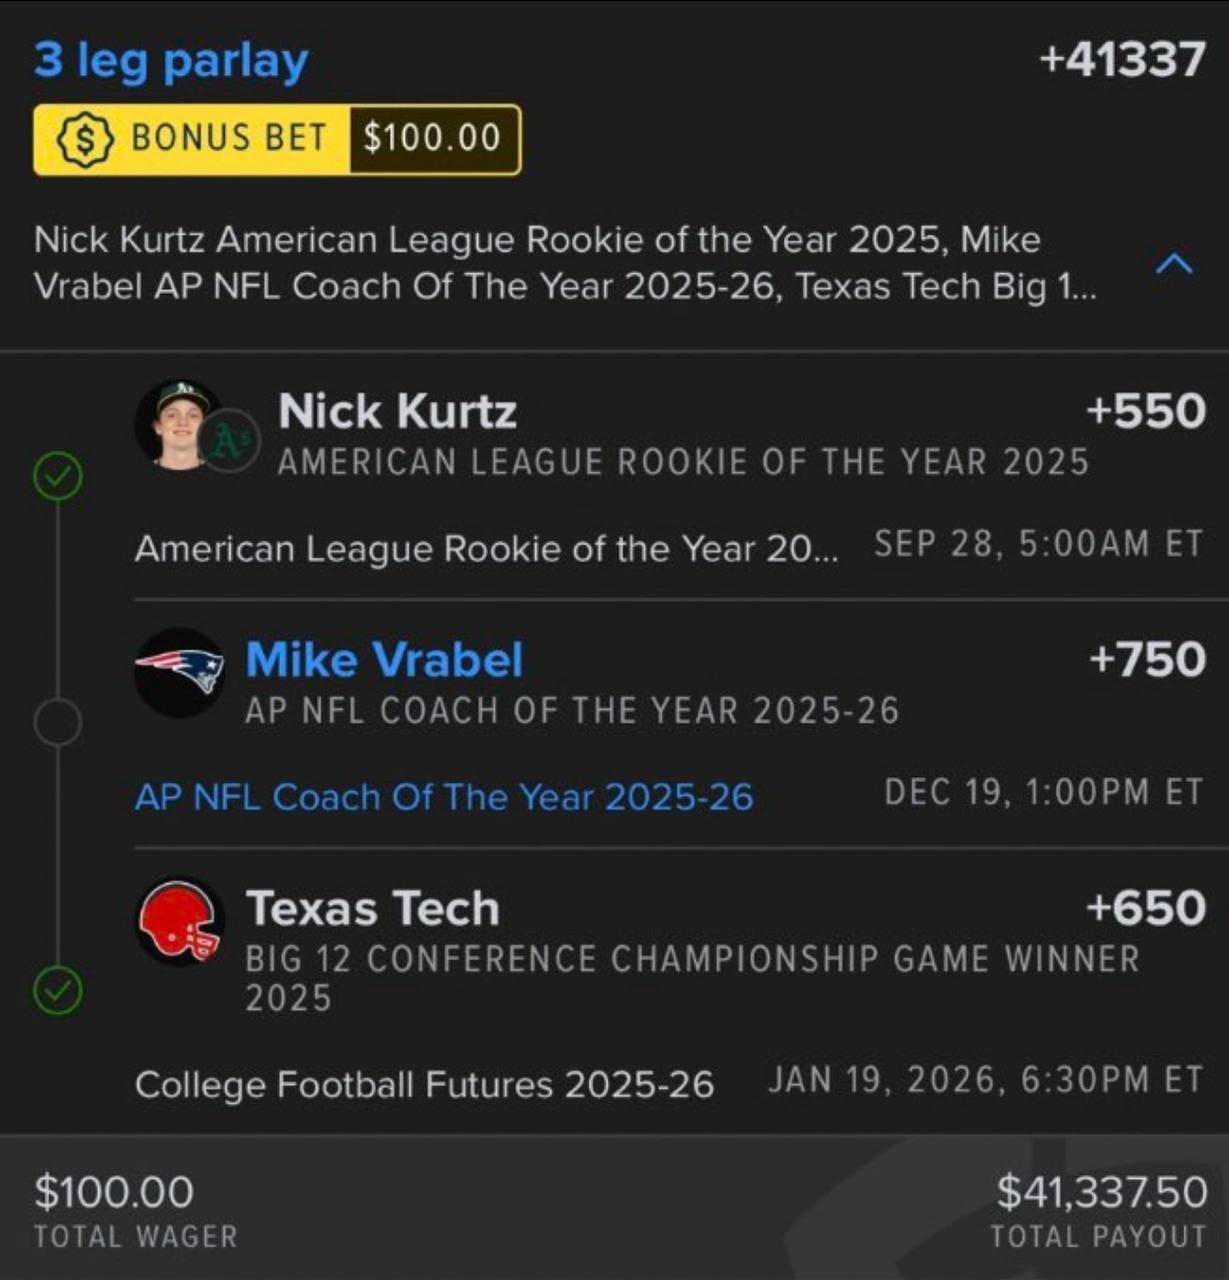Viewport: 1229px width, 1280px height.
Task: Click the $41,337.50 total payout amount
Action: pyautogui.click(x=1101, y=1192)
